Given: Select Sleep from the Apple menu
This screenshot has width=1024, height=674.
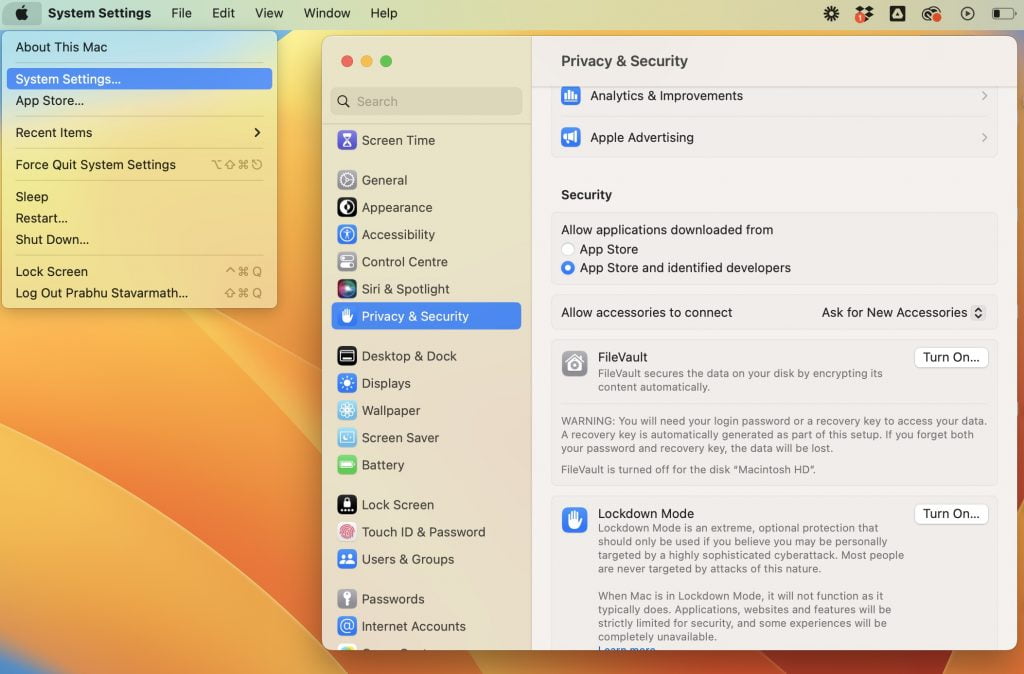Looking at the screenshot, I should pyautogui.click(x=139, y=197).
